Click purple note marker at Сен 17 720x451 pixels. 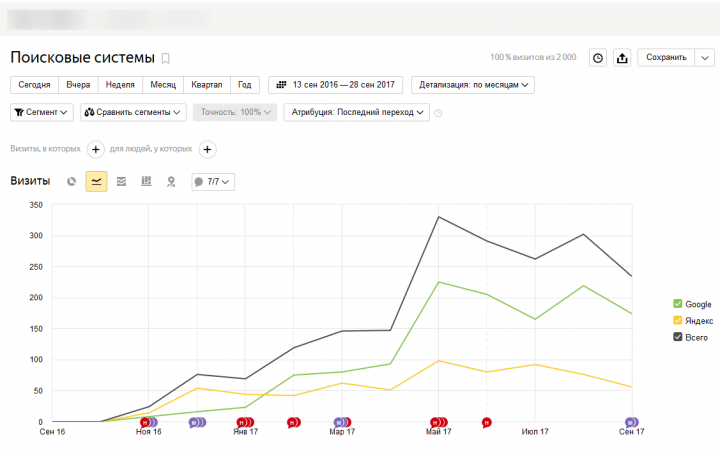pos(631,423)
